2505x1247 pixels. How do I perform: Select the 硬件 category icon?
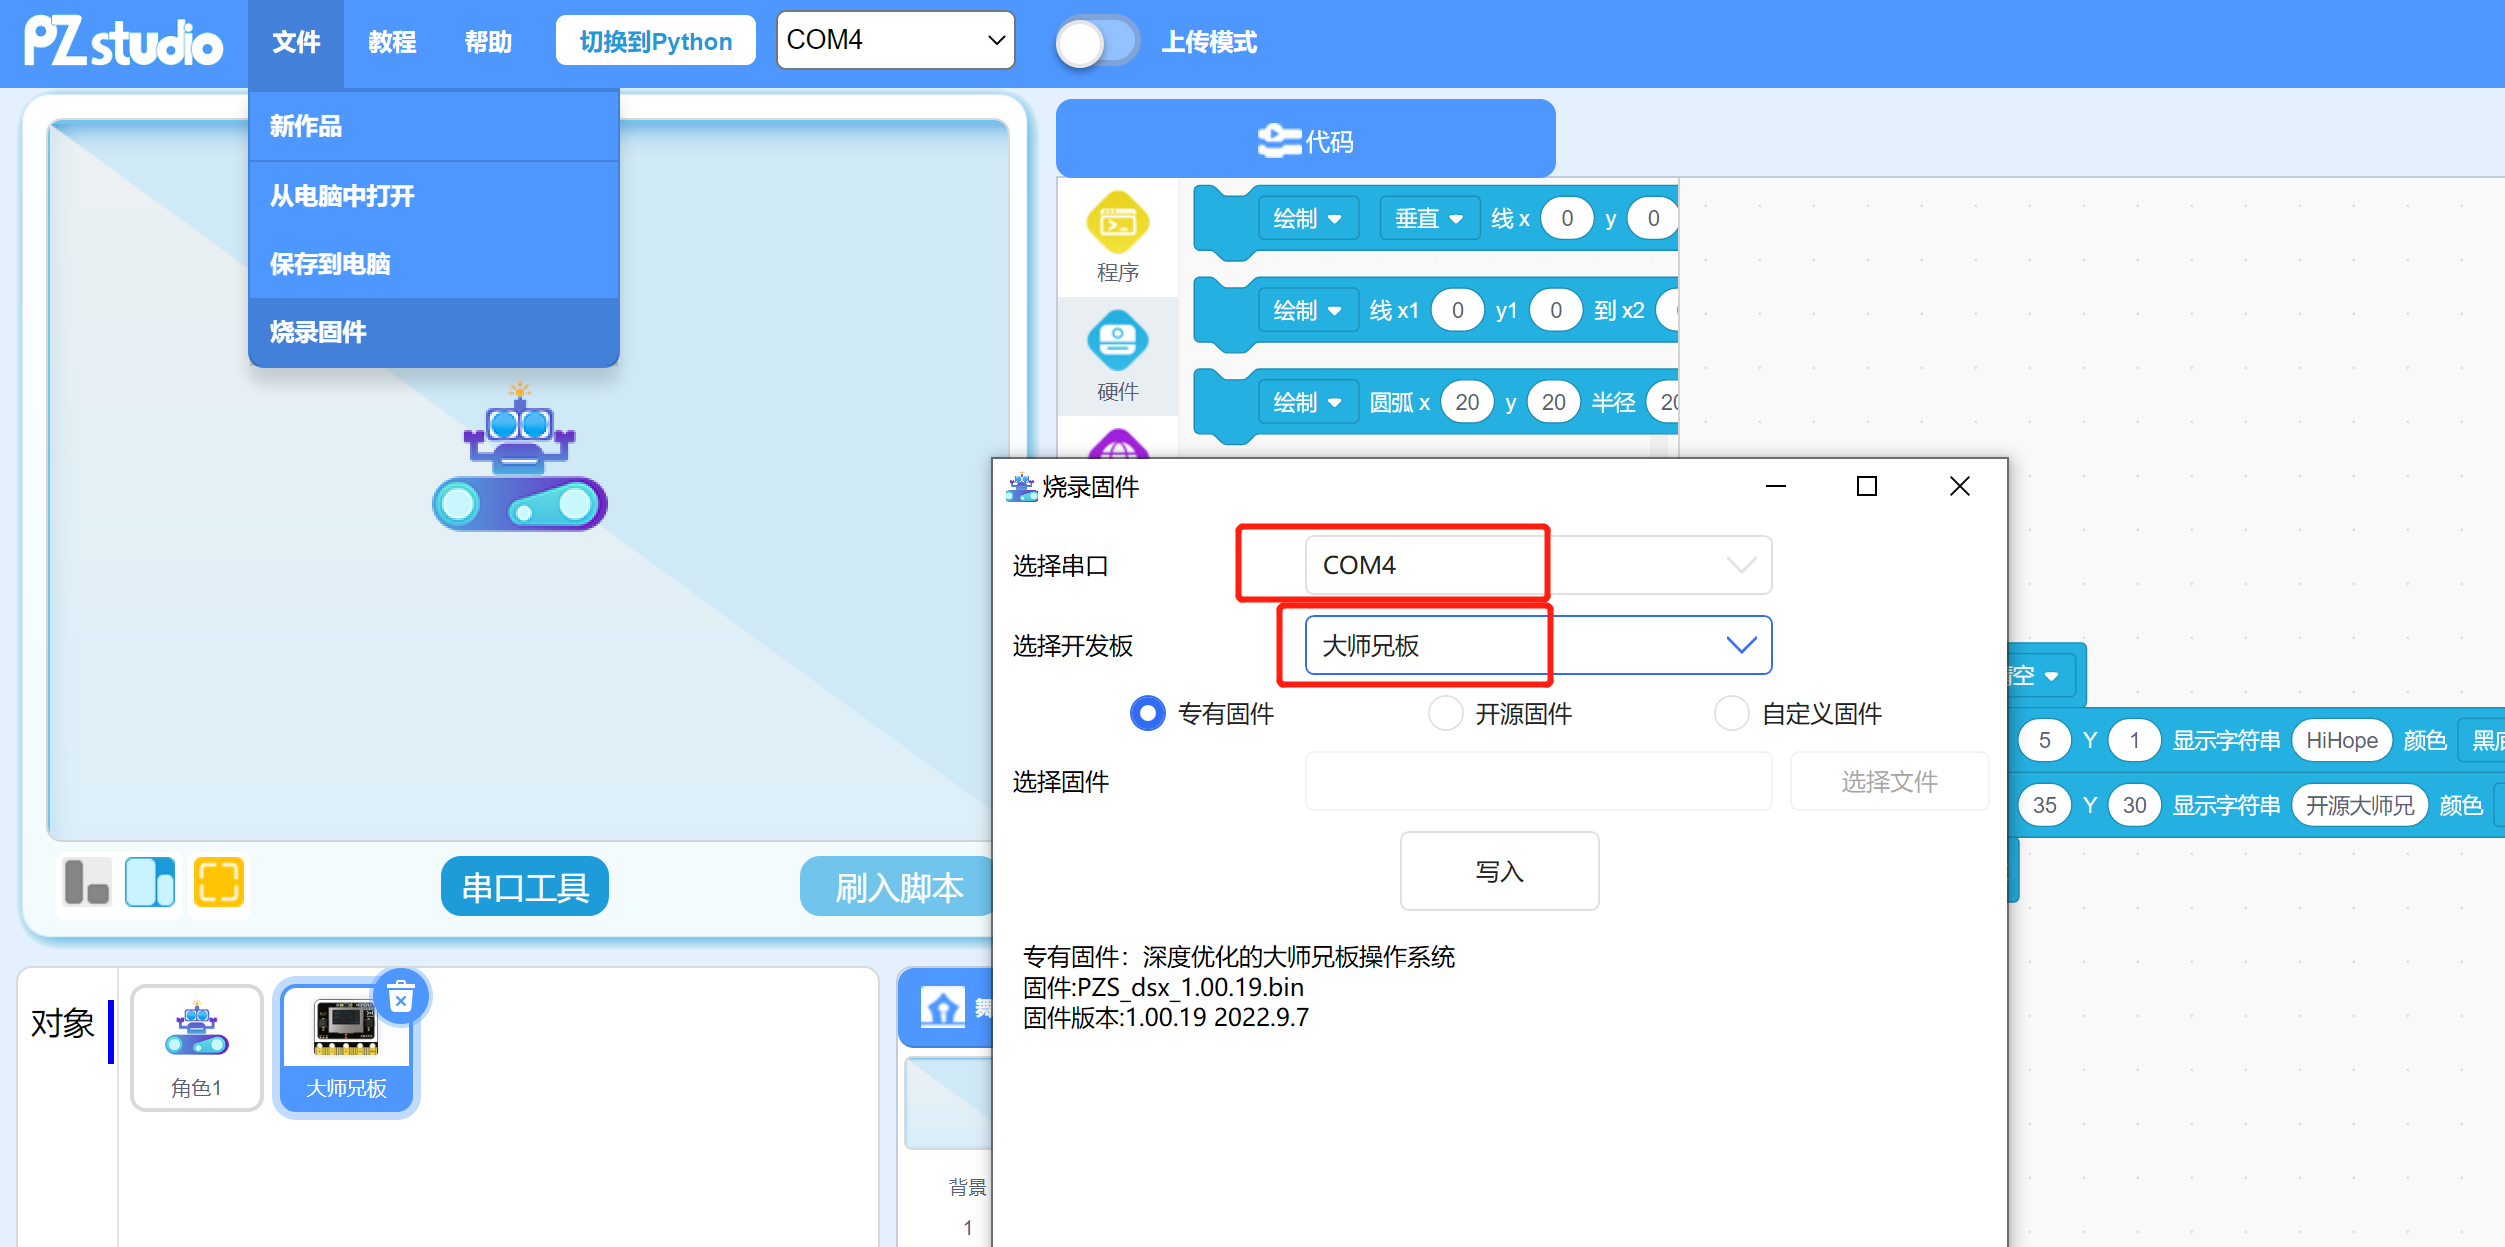1117,356
